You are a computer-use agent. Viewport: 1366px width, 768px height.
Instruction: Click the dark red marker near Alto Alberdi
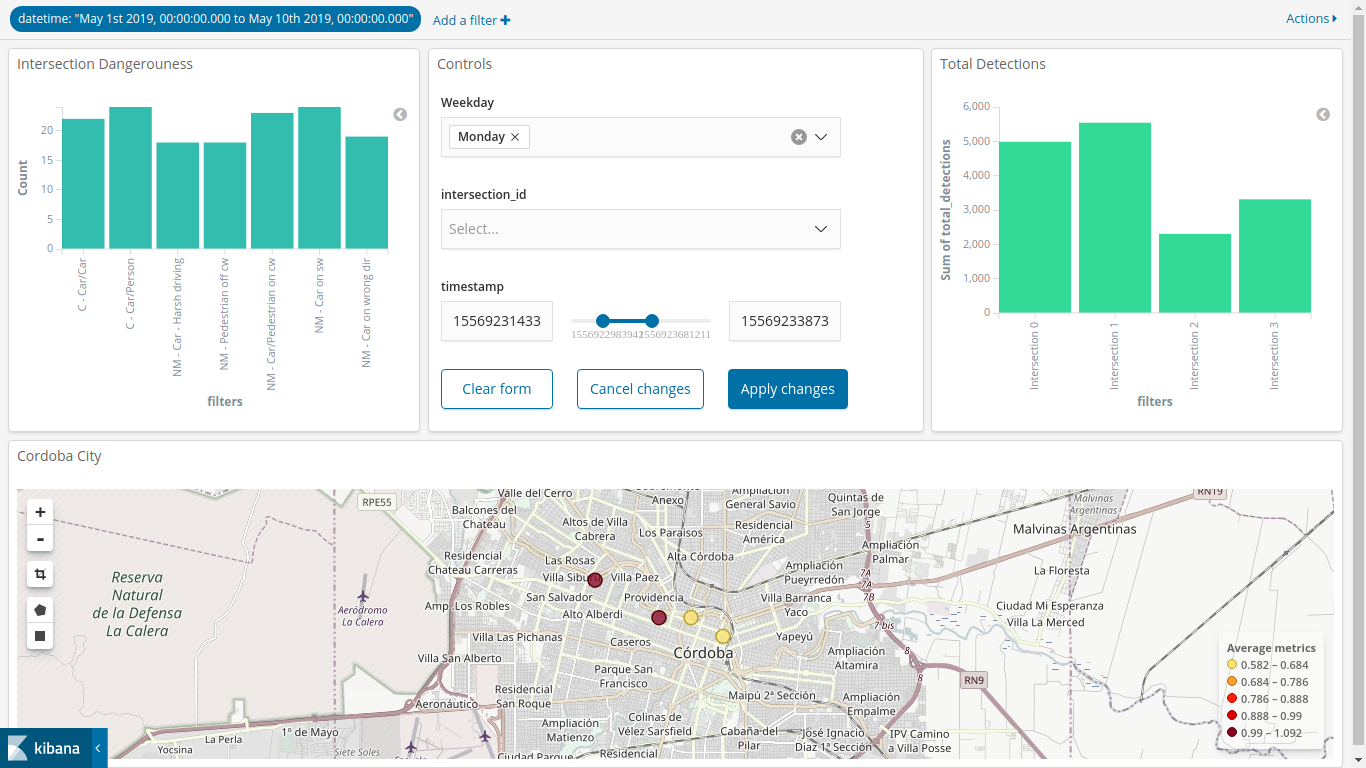(659, 618)
